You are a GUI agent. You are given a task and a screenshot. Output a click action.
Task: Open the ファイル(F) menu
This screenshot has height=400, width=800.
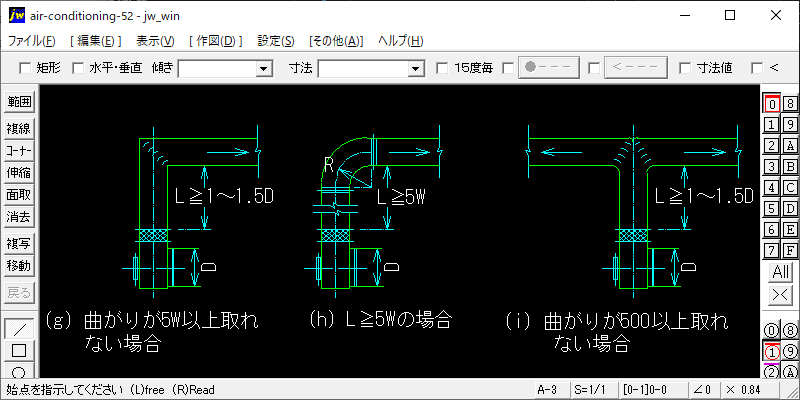[x=32, y=41]
